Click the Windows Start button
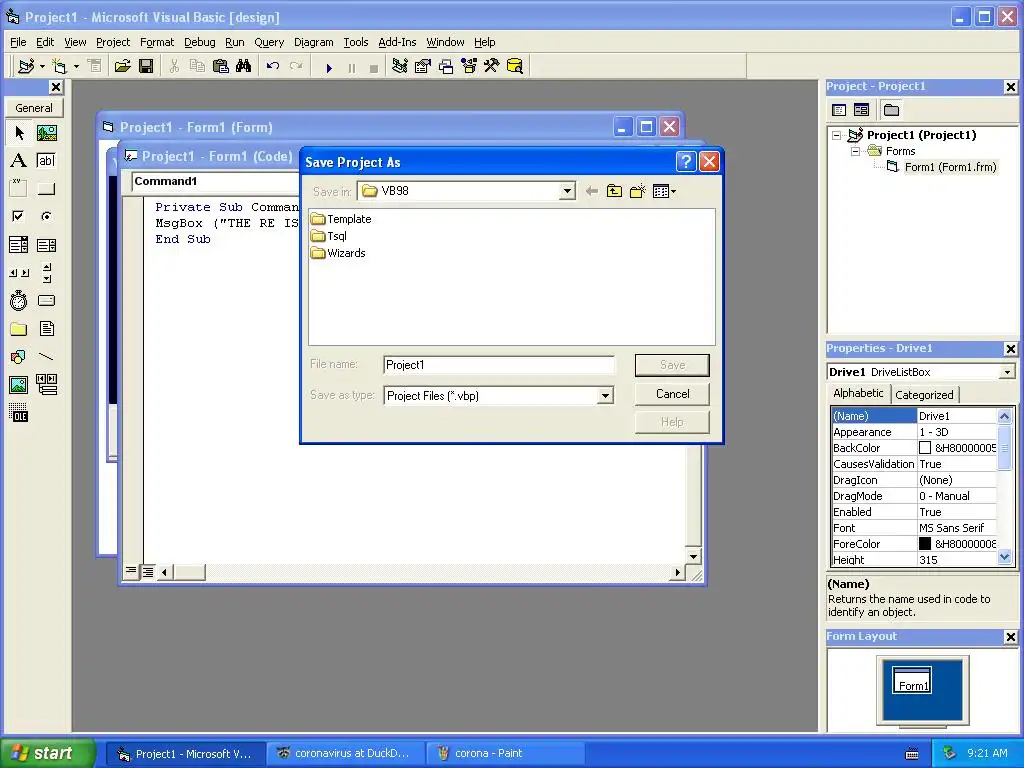Screen dimensions: 1024x768 48,753
